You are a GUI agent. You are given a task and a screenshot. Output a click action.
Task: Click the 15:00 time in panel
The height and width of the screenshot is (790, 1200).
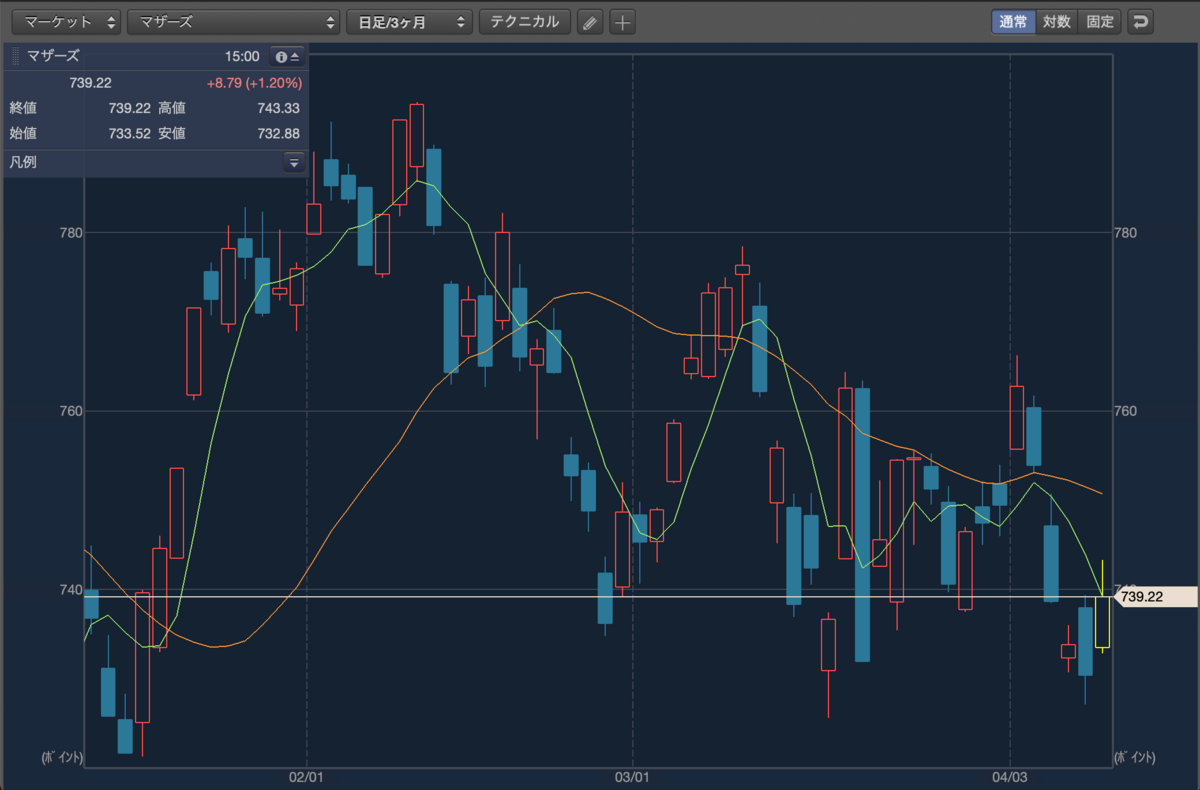pyautogui.click(x=243, y=57)
